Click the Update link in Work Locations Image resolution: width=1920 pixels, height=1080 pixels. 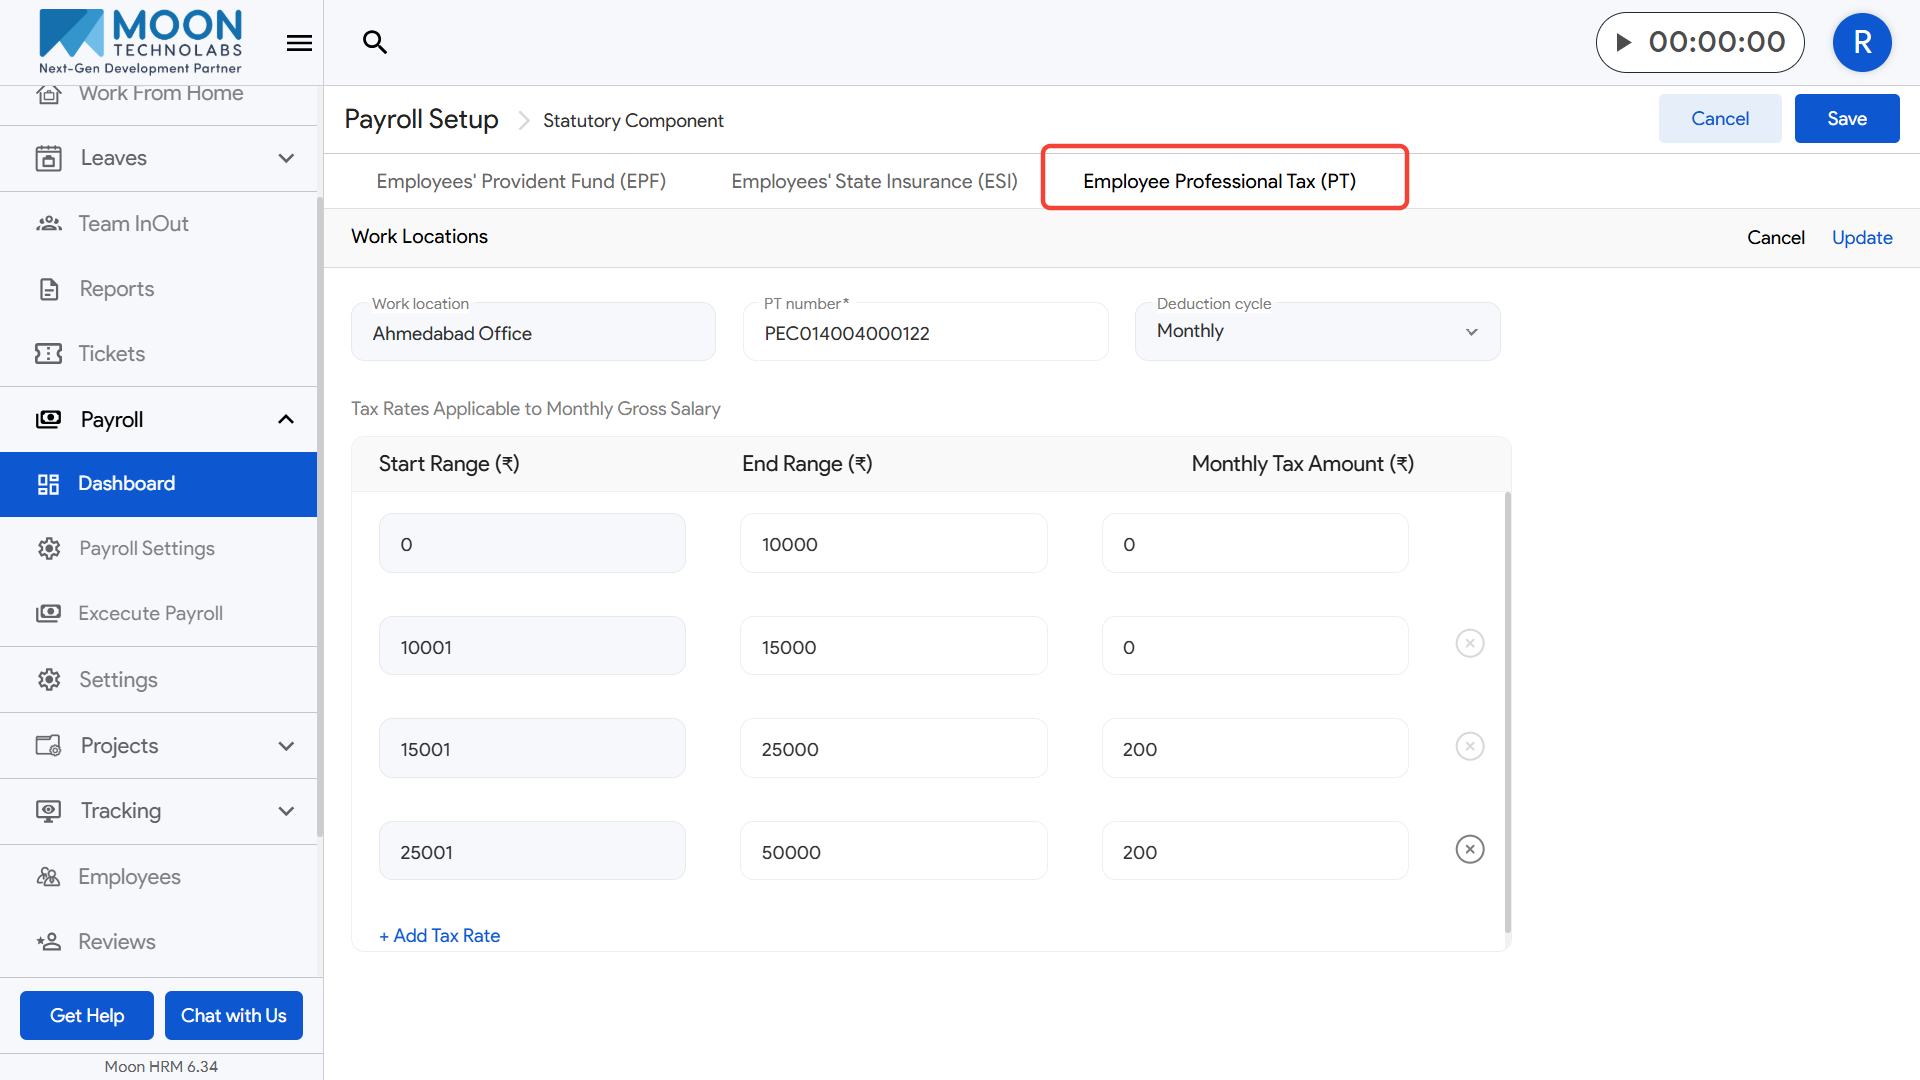click(1861, 238)
